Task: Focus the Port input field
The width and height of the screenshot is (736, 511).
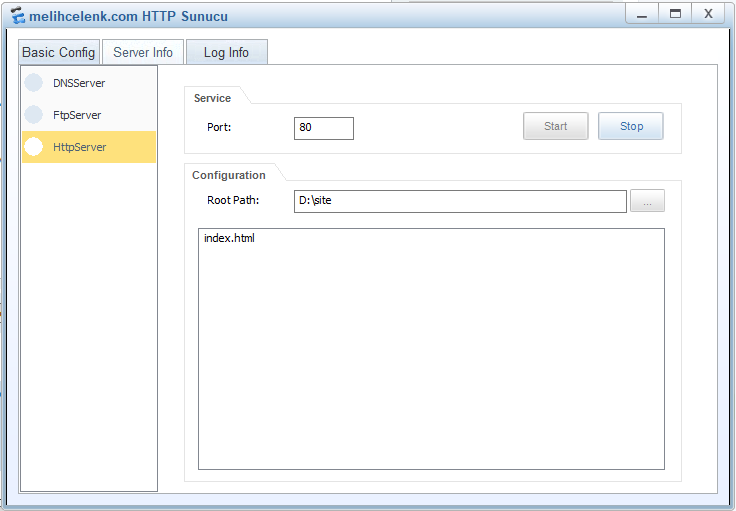Action: (324, 128)
